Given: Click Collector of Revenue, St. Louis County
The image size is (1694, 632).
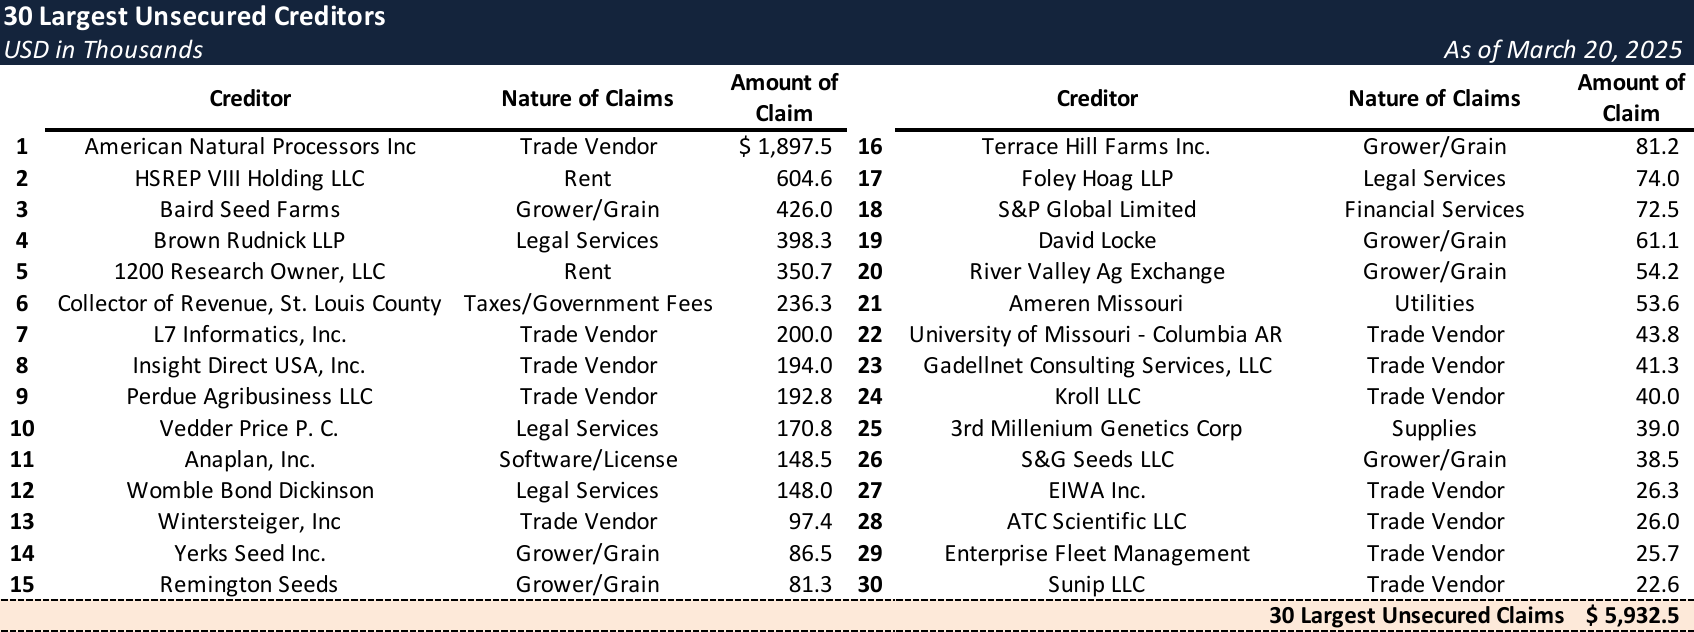Looking at the screenshot, I should [x=250, y=303].
